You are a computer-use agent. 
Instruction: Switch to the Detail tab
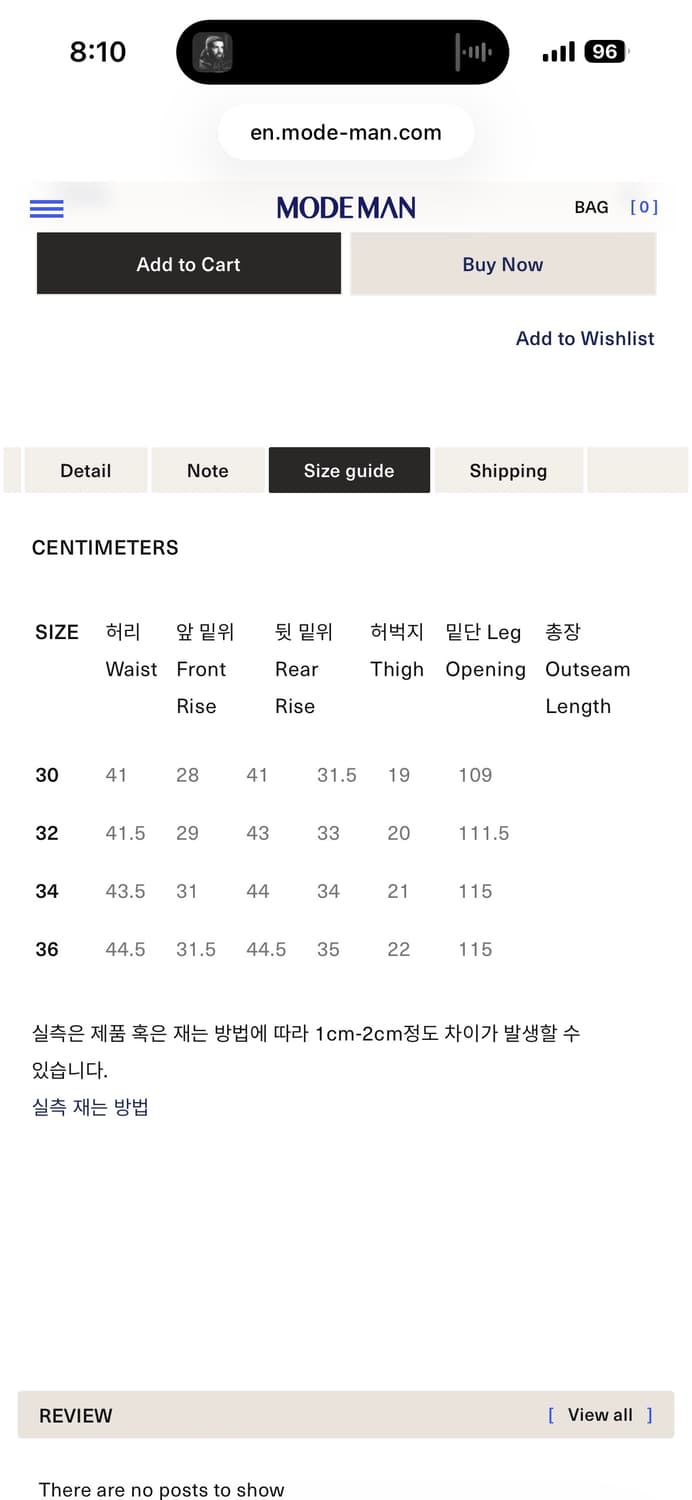(x=85, y=470)
